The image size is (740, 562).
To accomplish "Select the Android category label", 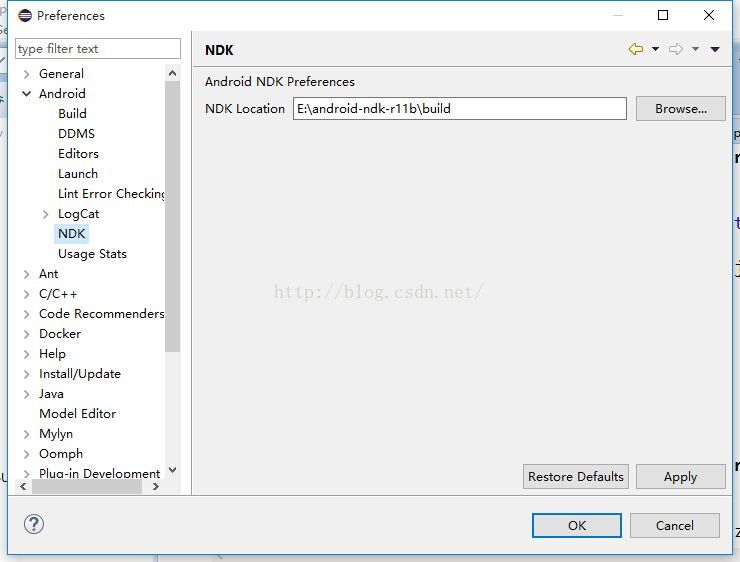I will tap(62, 93).
